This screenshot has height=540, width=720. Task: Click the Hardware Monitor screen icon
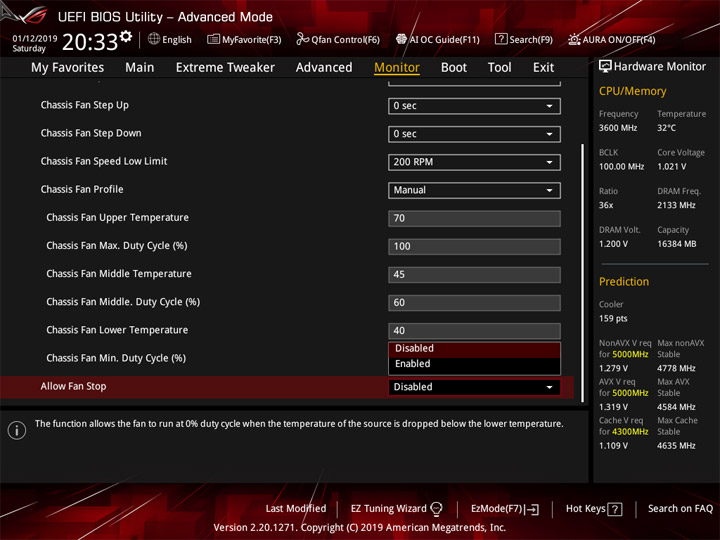pos(605,66)
